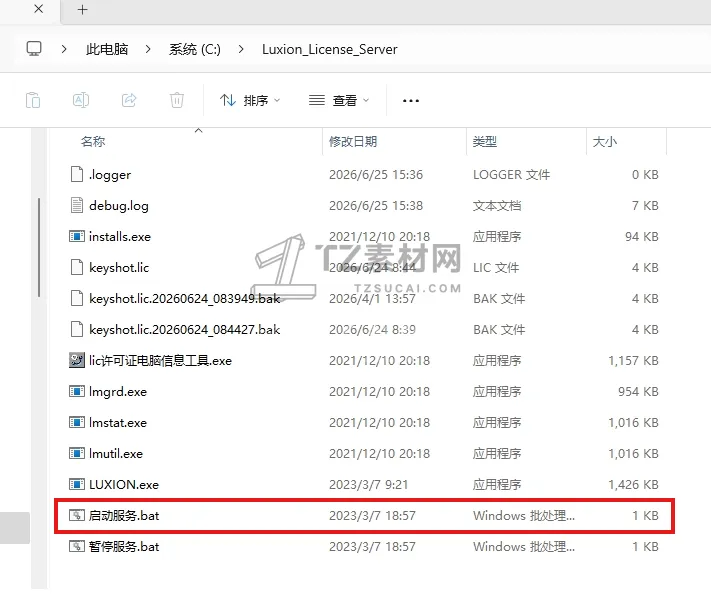Image resolution: width=711 pixels, height=608 pixels.
Task: Add a new tab with plus button
Action: point(83,10)
